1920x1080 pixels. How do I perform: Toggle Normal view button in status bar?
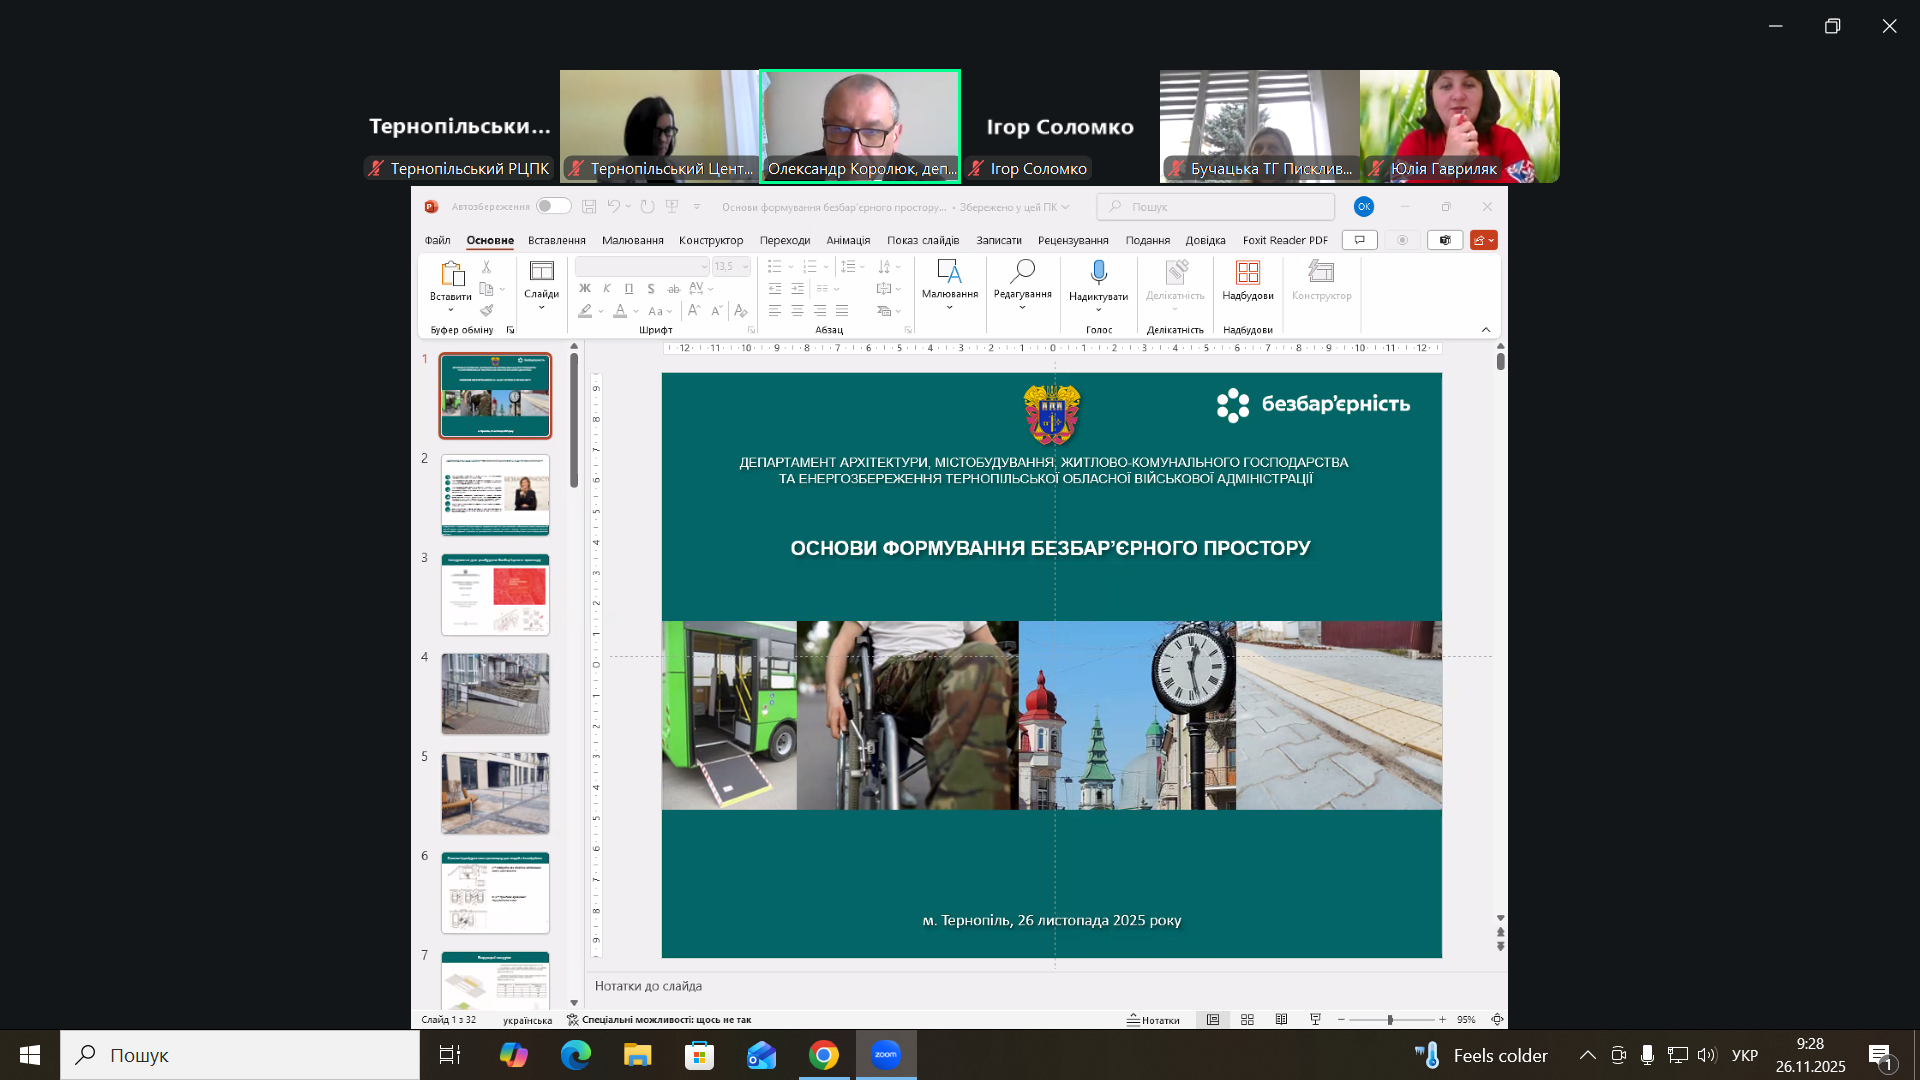coord(1213,1019)
